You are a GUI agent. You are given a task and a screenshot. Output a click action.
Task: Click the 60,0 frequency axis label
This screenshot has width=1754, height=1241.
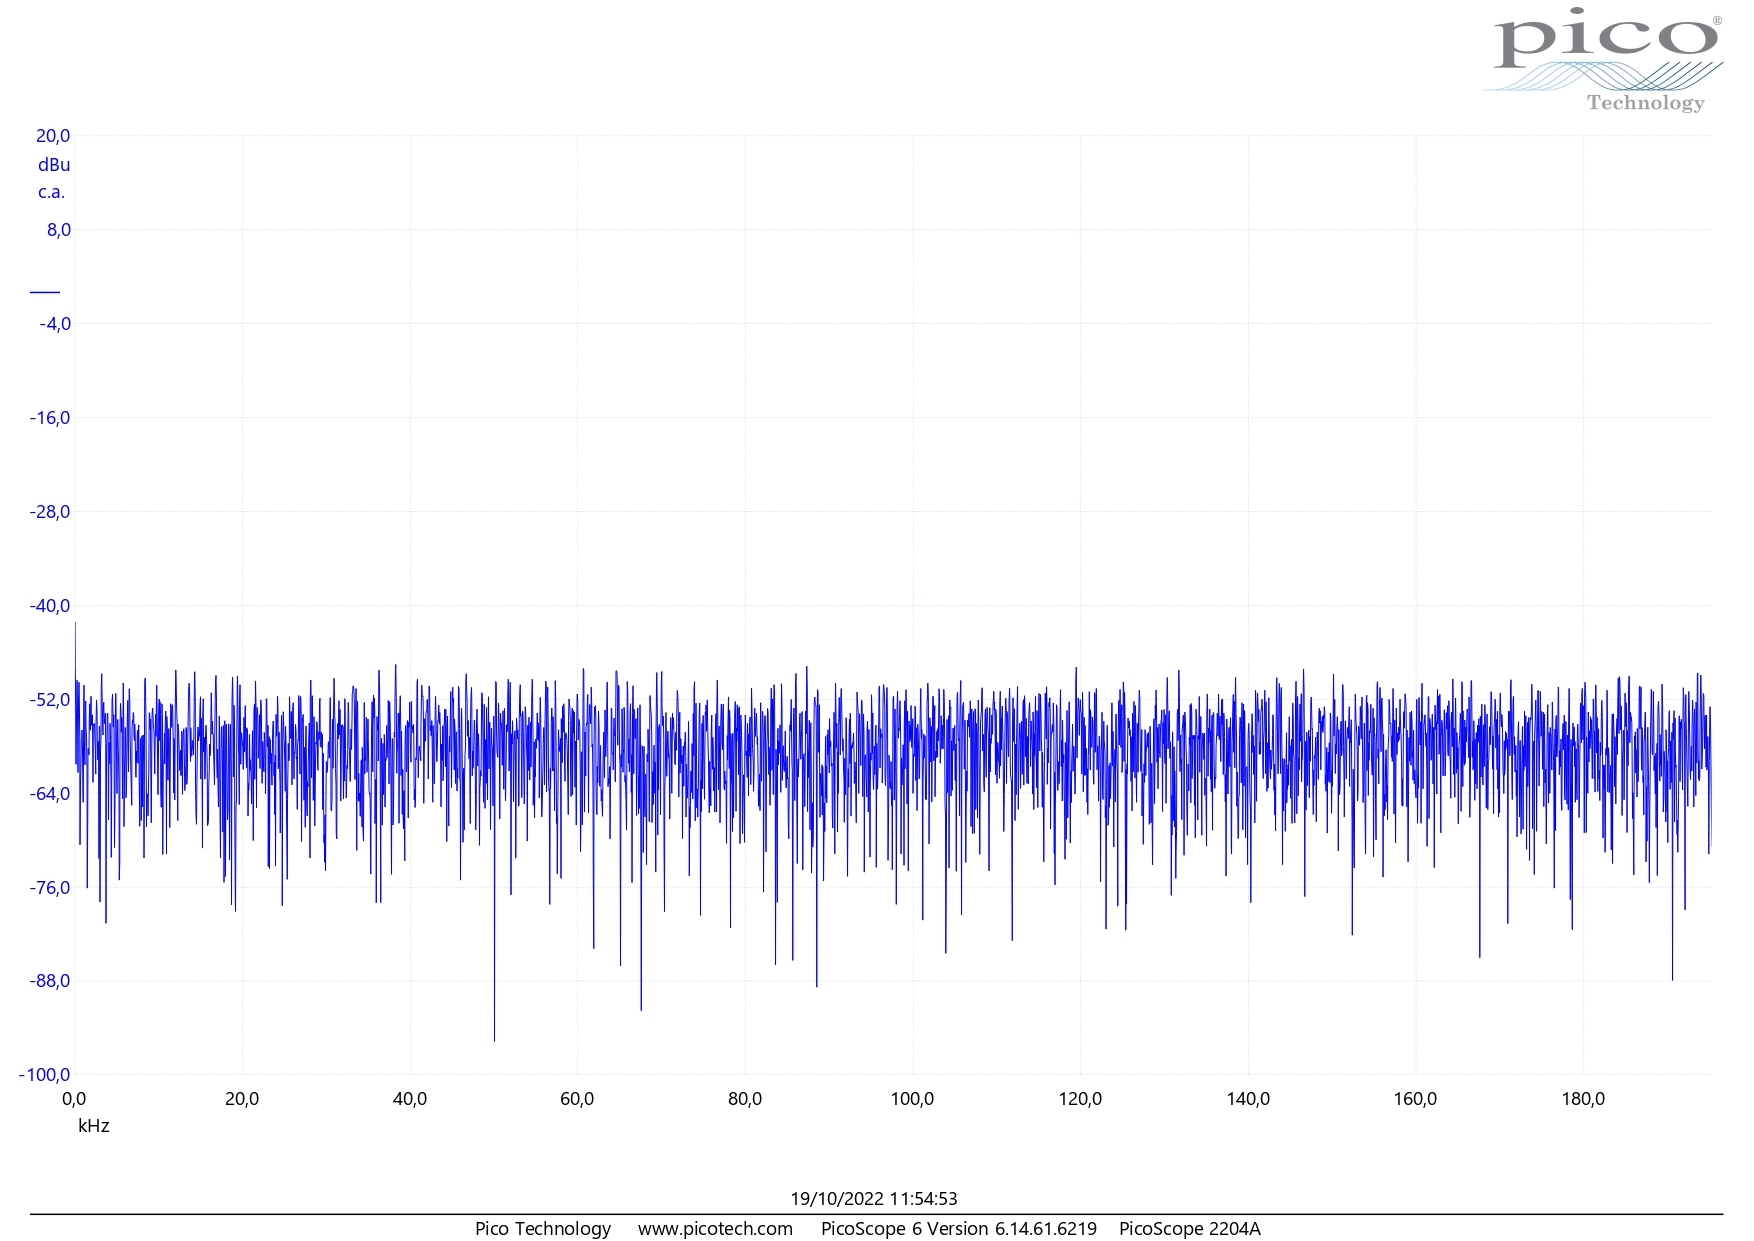pyautogui.click(x=577, y=1099)
